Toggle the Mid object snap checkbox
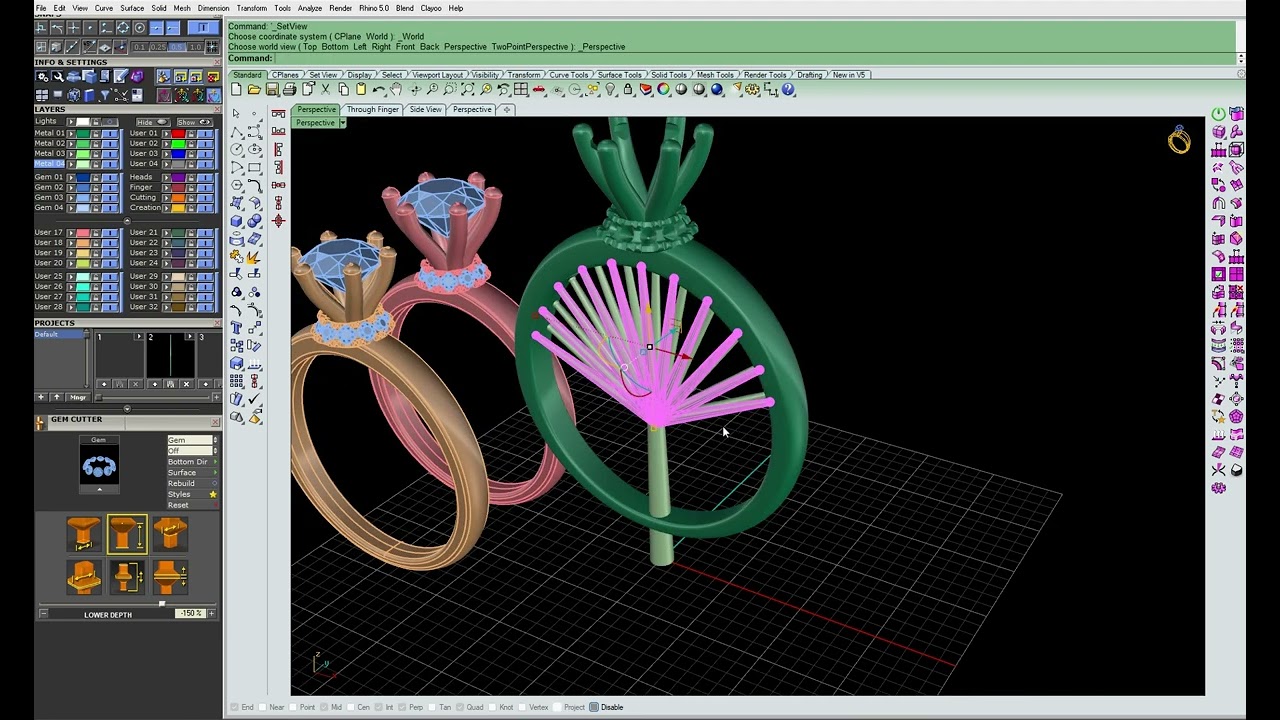The height and width of the screenshot is (720, 1280). 322,707
